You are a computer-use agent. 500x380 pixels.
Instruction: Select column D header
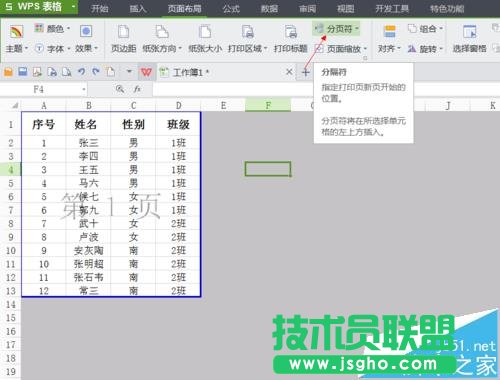coord(178,106)
